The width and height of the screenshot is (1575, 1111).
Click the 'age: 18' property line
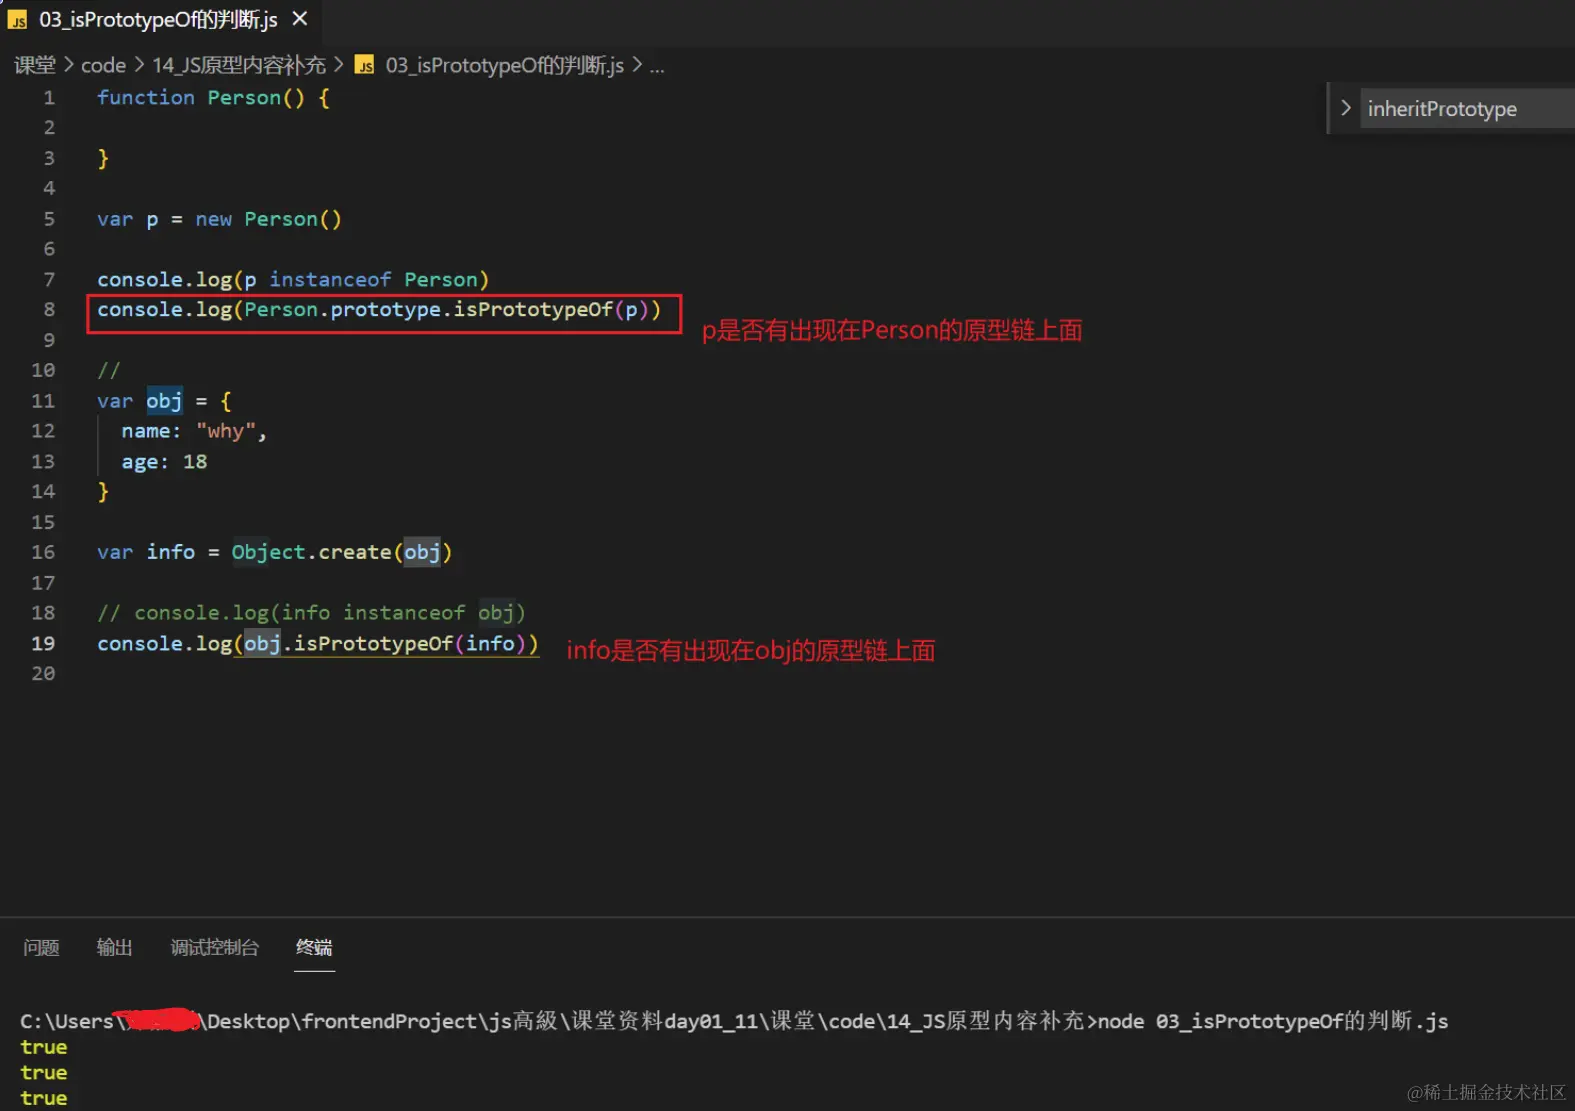tap(164, 462)
